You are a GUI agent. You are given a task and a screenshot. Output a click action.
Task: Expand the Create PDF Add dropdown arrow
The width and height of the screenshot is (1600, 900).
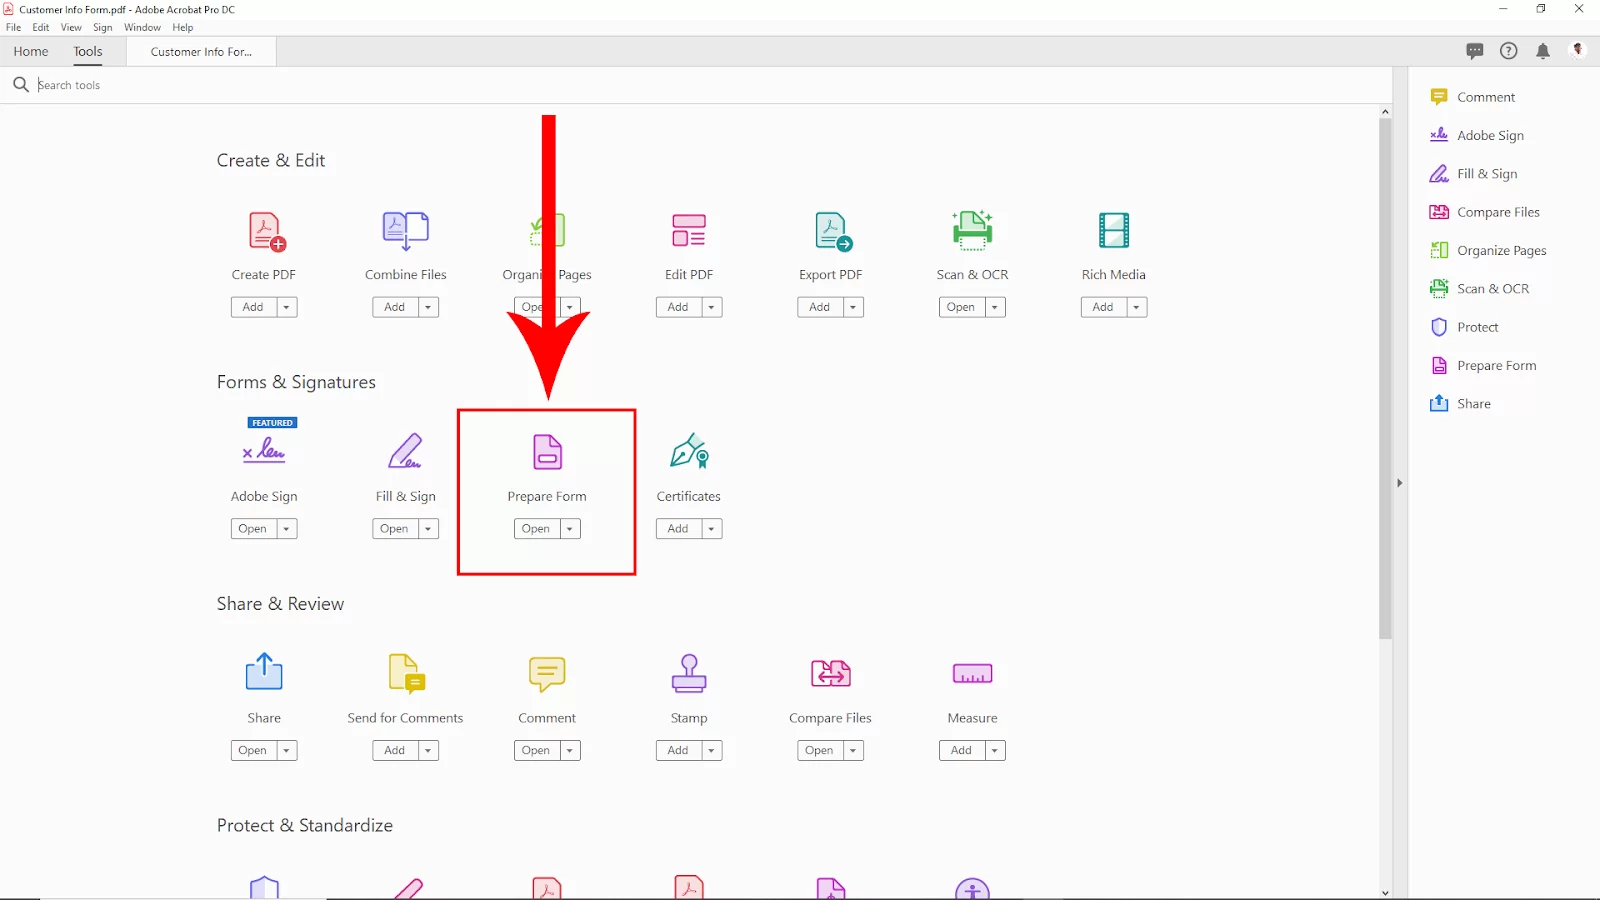tap(287, 307)
